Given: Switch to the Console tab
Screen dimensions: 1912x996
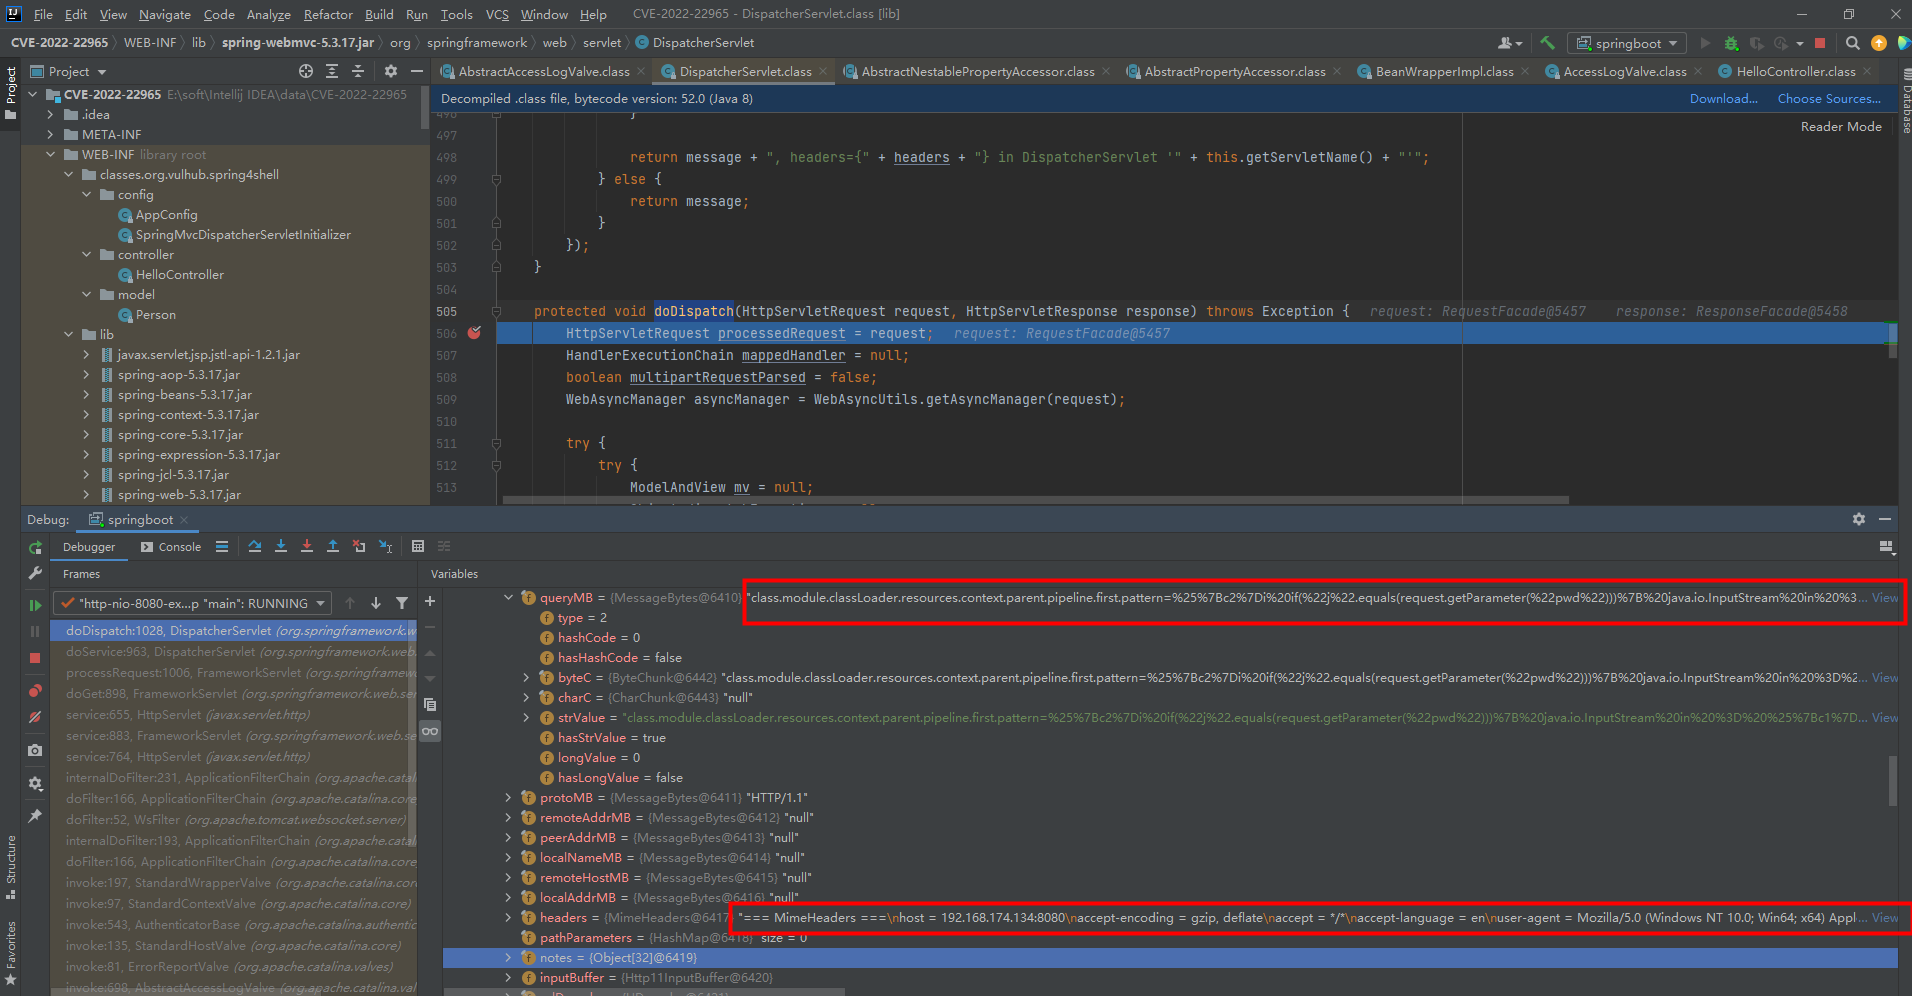Looking at the screenshot, I should [178, 547].
